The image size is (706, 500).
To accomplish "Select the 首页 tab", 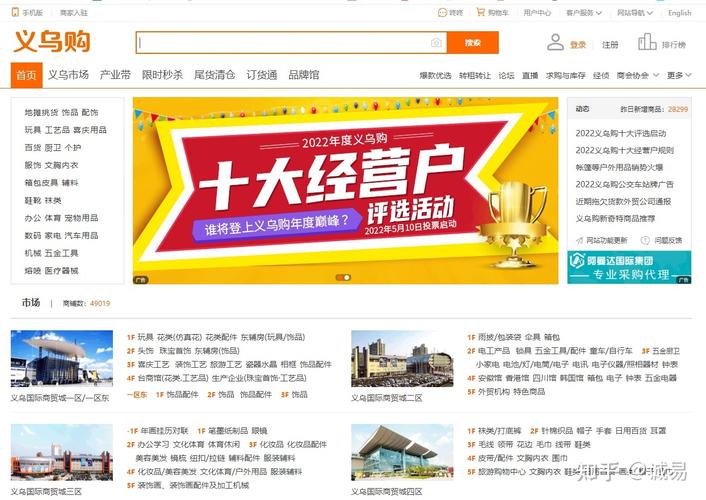I will [x=27, y=75].
